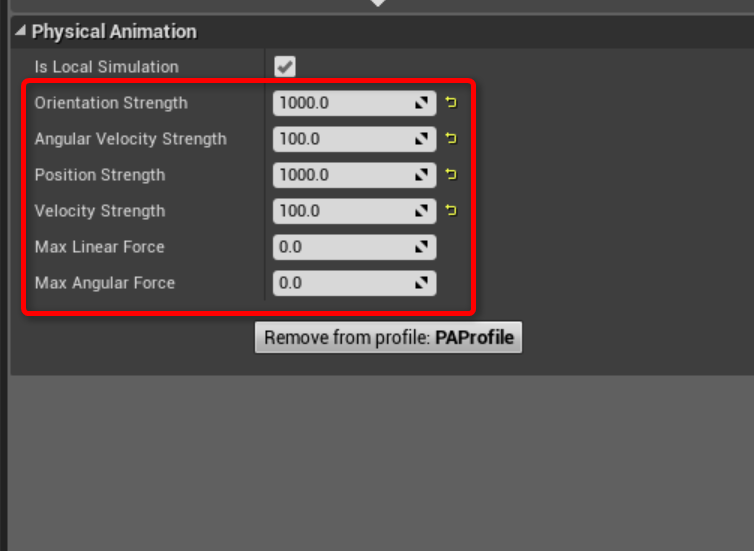Edit the Position Strength value field
The height and width of the screenshot is (551, 754).
tap(354, 175)
